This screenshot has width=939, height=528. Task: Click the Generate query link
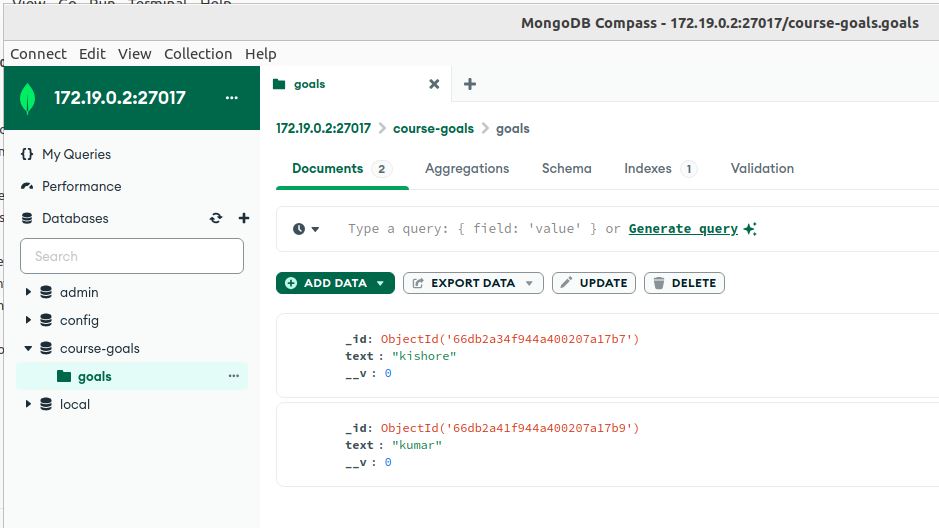(683, 229)
